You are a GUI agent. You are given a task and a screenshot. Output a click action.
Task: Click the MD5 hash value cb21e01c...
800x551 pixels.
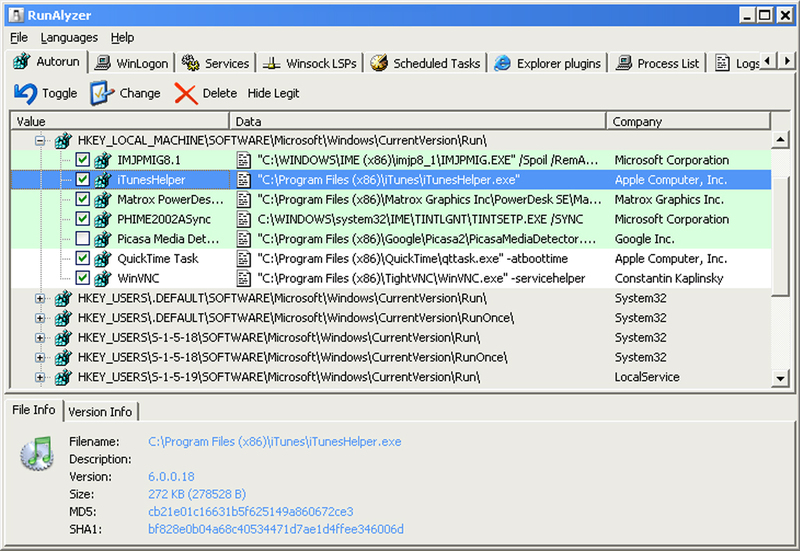[x=251, y=512]
